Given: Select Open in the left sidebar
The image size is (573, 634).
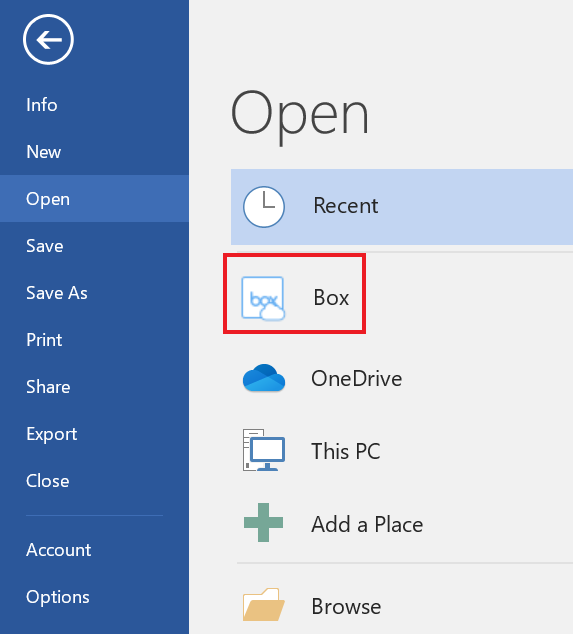Looking at the screenshot, I should [x=94, y=199].
